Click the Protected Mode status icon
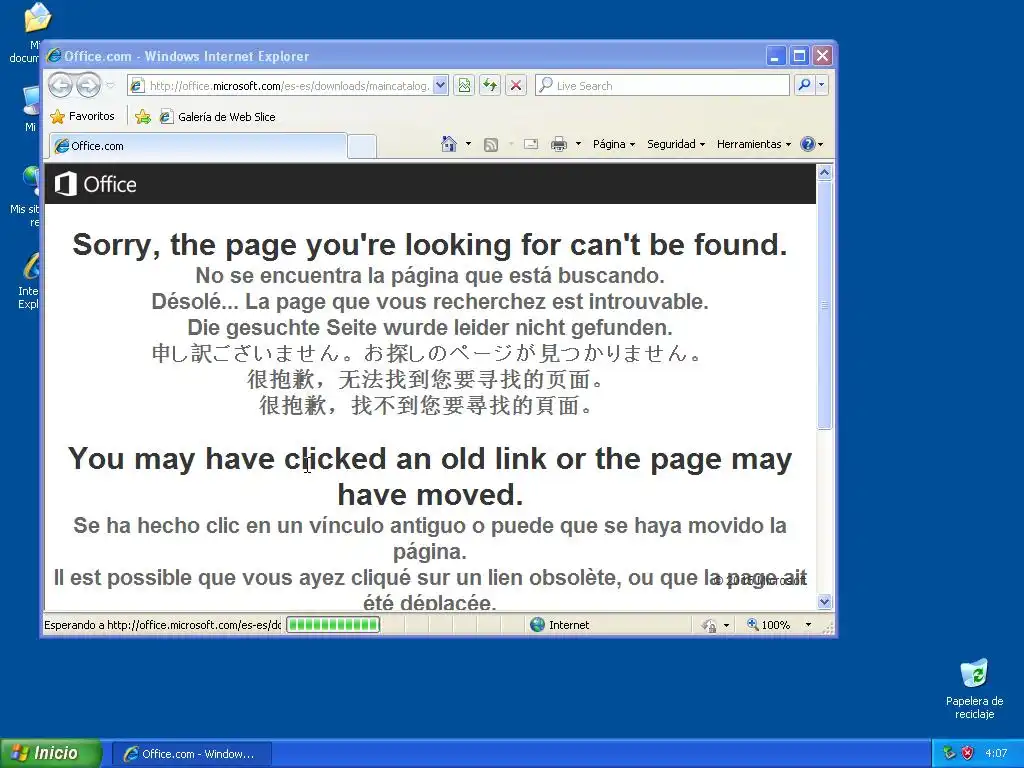The image size is (1024, 768). pyautogui.click(x=709, y=626)
